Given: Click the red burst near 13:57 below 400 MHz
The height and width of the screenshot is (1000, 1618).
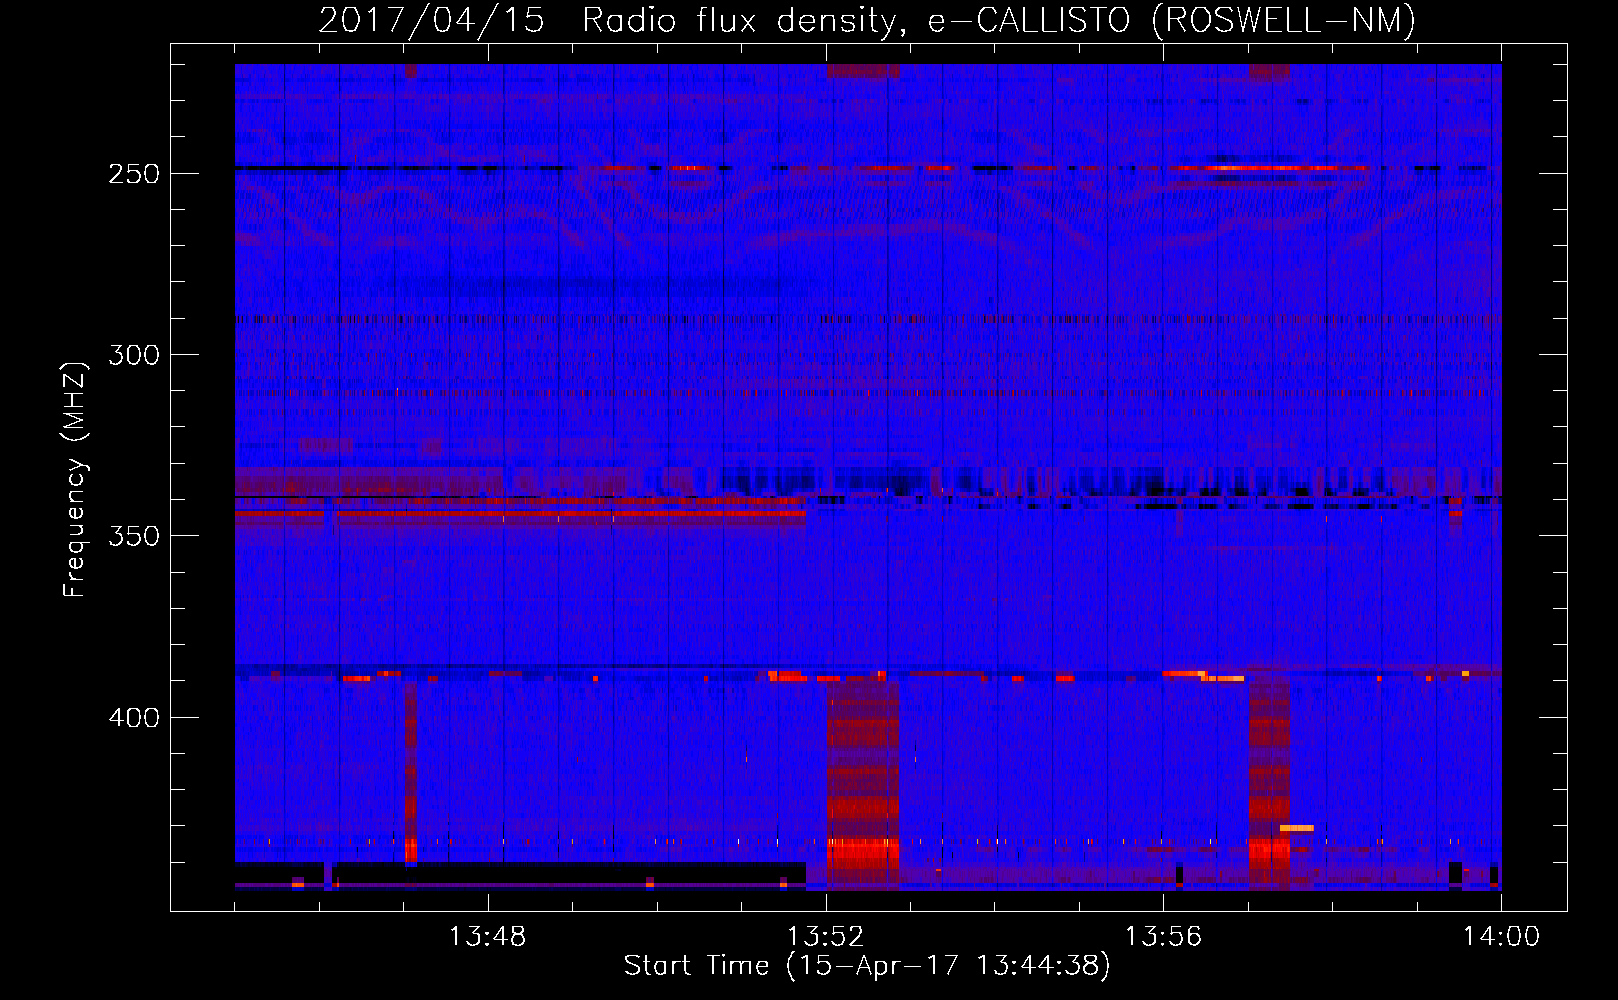Looking at the screenshot, I should click(x=1269, y=785).
